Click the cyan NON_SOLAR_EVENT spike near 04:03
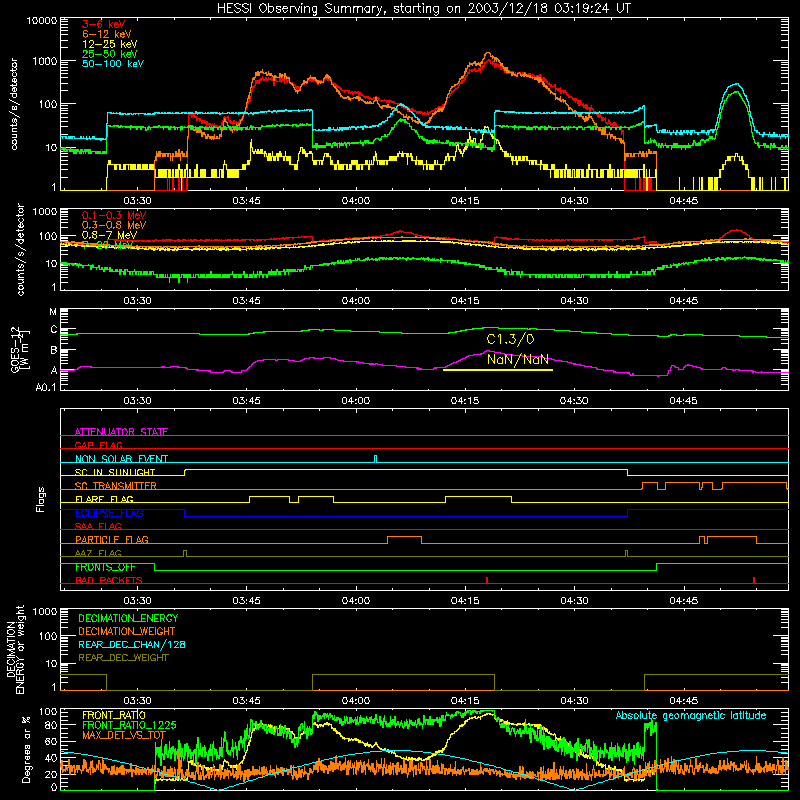 (x=376, y=459)
